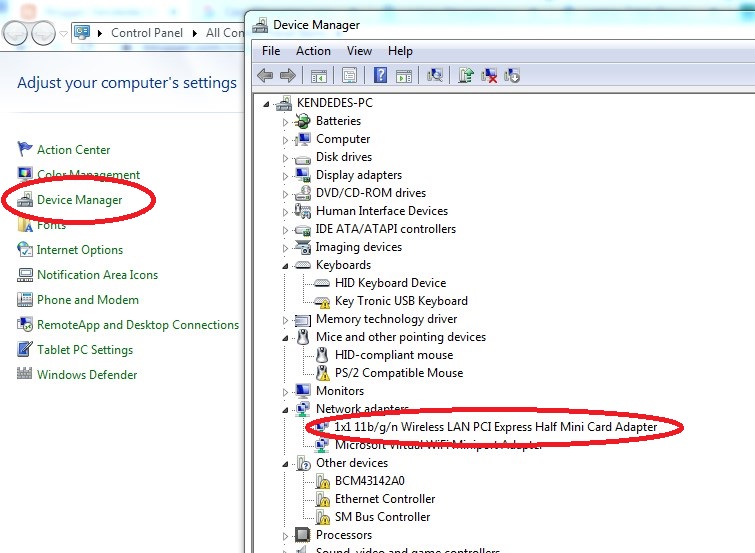Open the recent pages dropdown arrow
The width and height of the screenshot is (755, 553).
pyautogui.click(x=63, y=34)
